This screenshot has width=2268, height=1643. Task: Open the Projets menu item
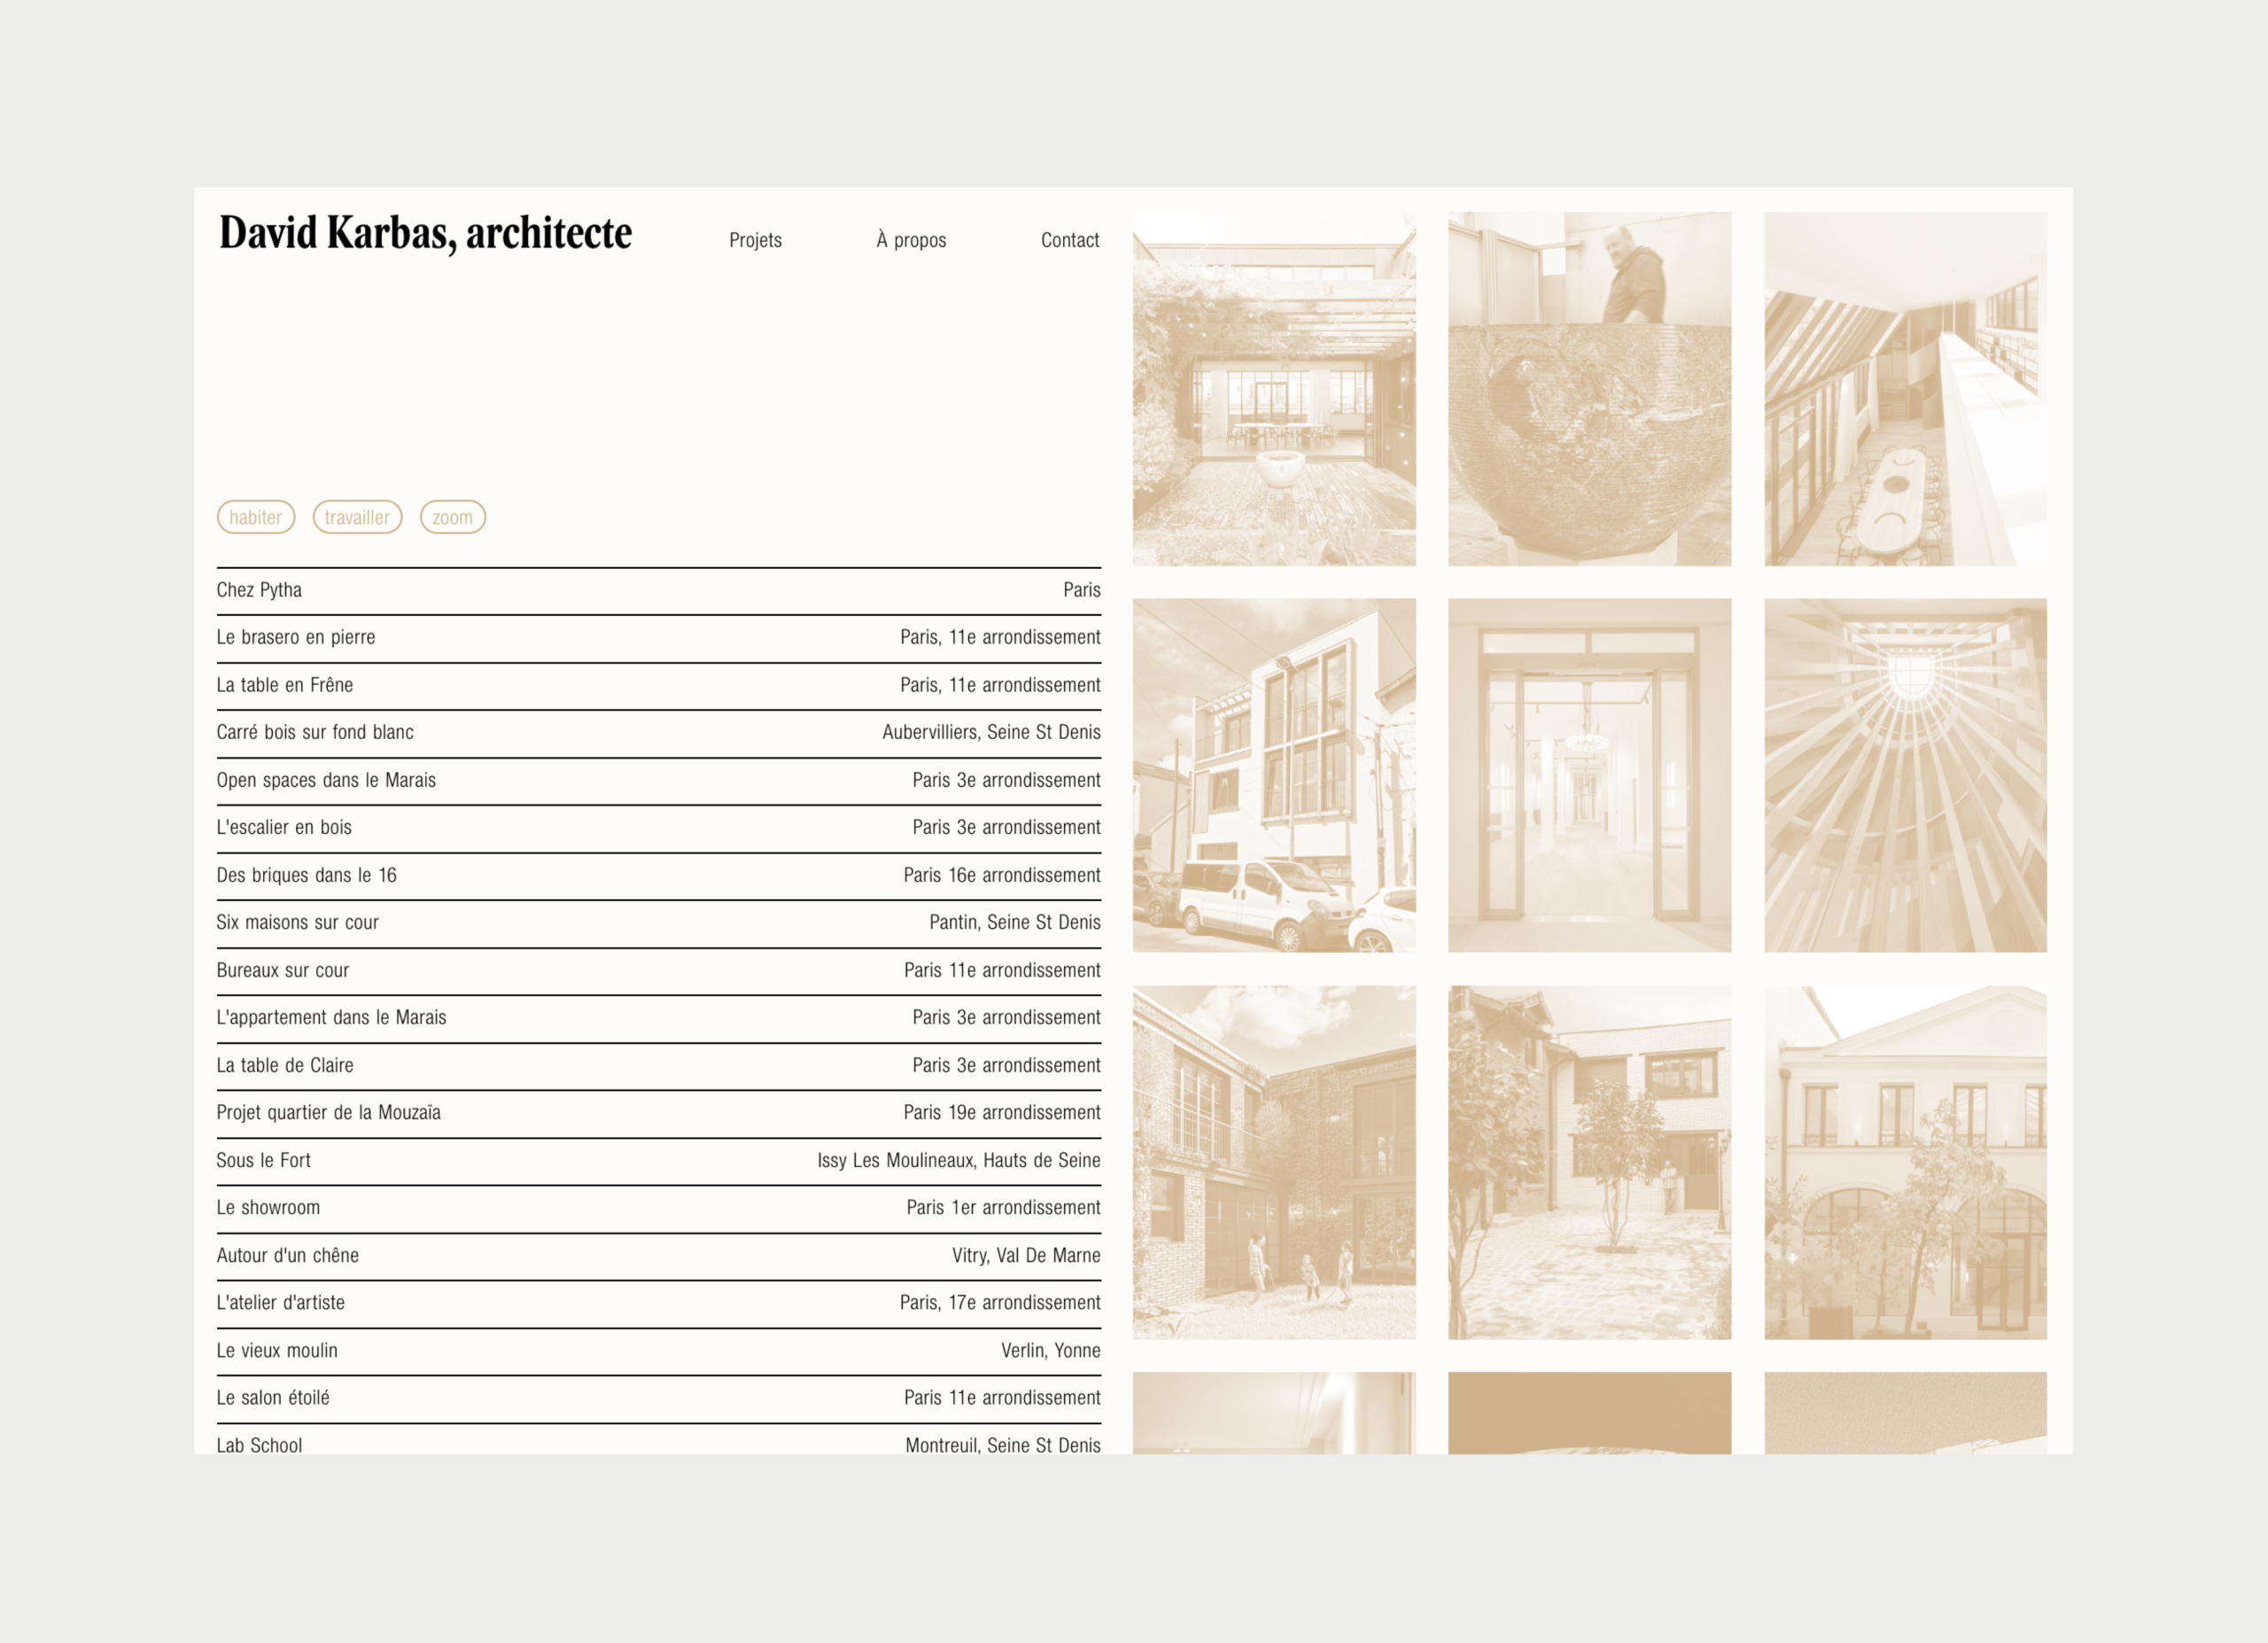point(755,240)
